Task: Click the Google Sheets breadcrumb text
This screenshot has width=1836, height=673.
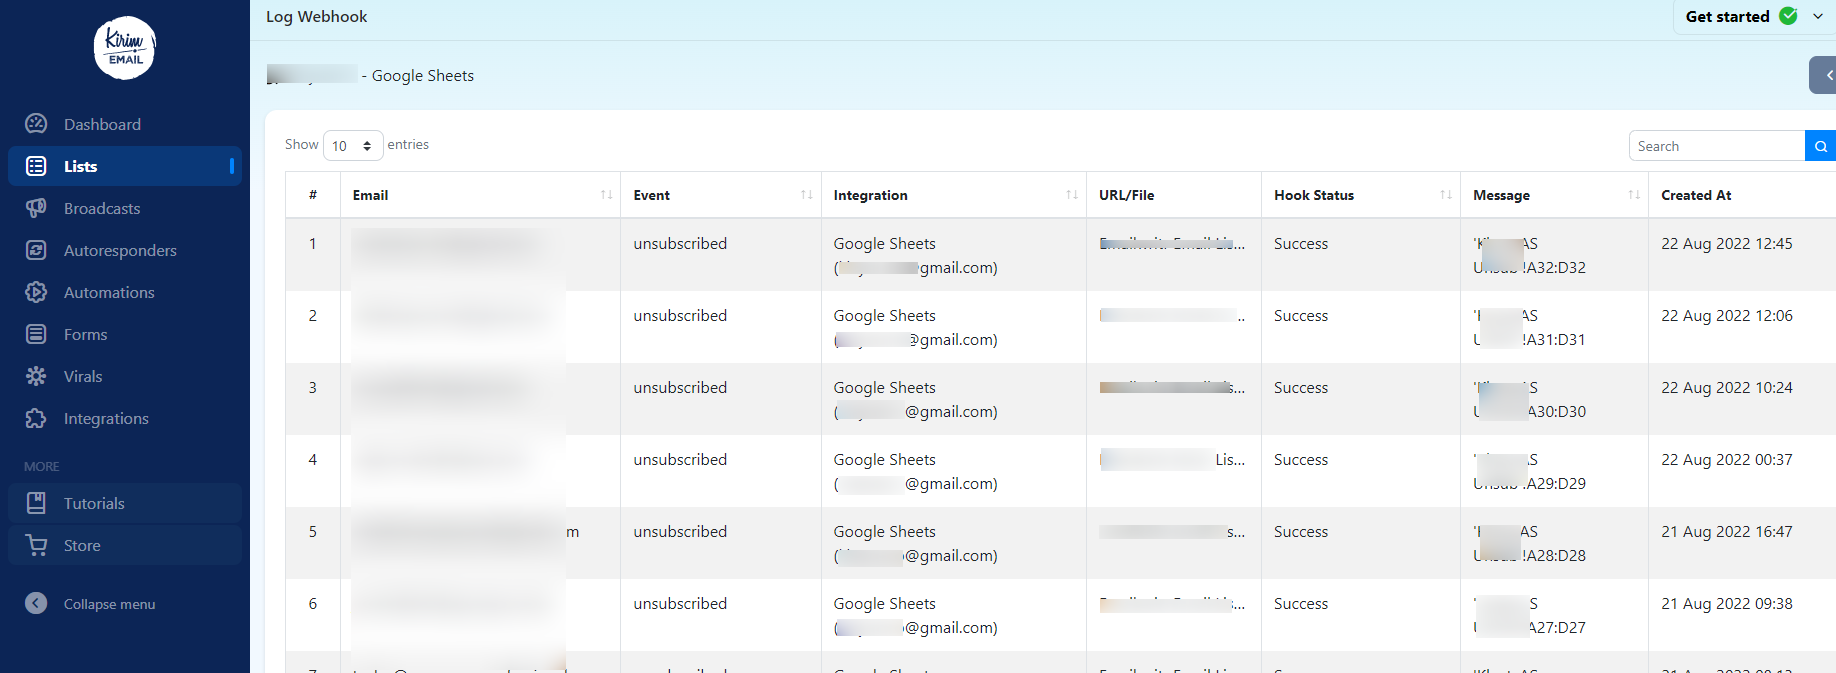Action: click(x=423, y=75)
